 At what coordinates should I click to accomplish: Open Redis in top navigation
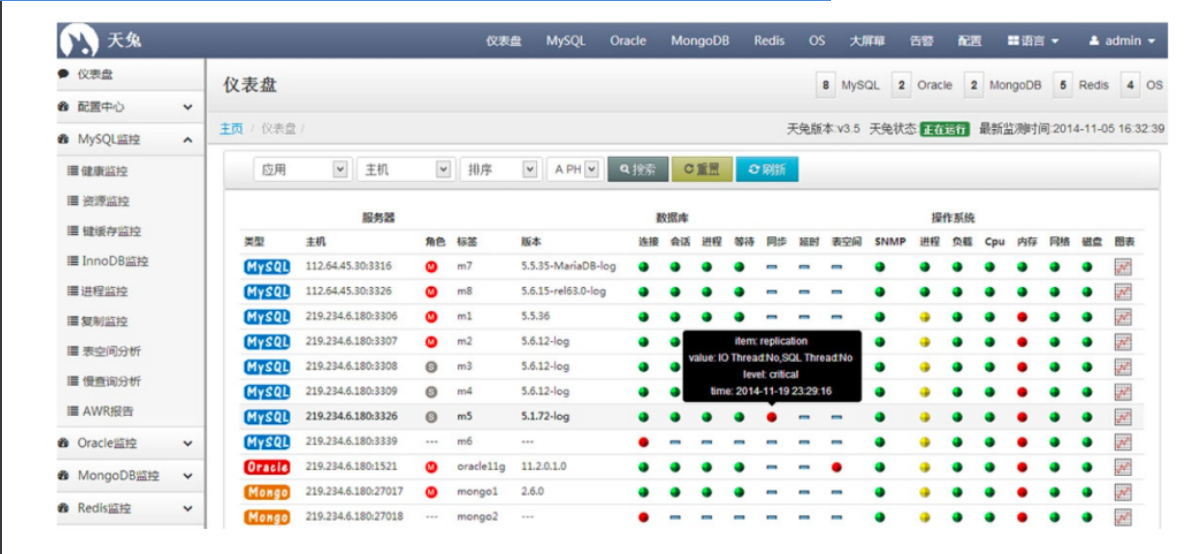tap(769, 41)
